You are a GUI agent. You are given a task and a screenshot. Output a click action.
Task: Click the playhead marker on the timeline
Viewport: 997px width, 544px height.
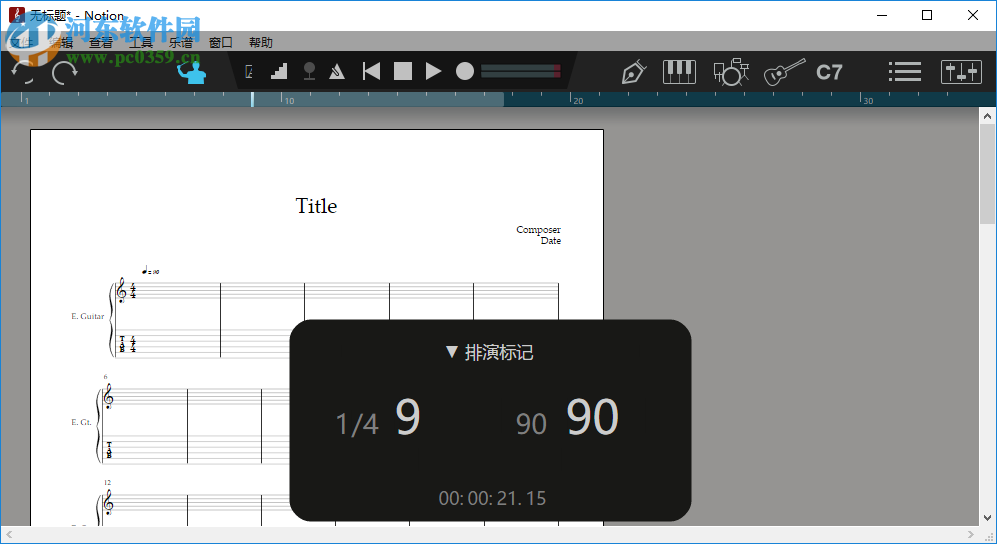(252, 99)
